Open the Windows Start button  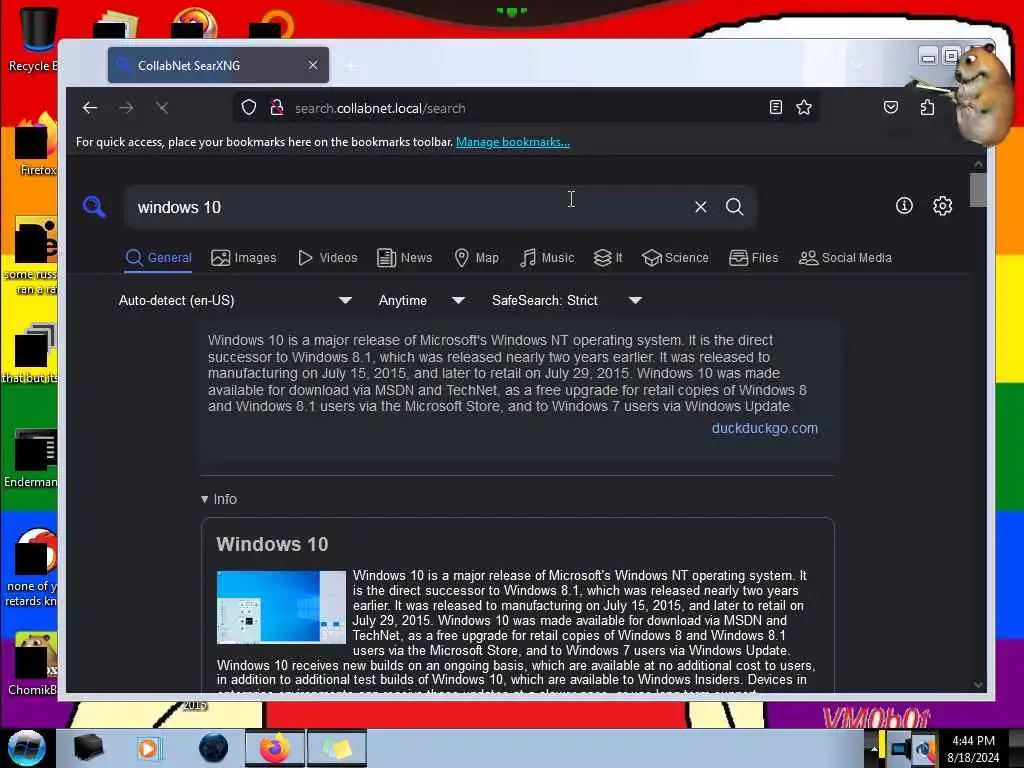pos(27,748)
